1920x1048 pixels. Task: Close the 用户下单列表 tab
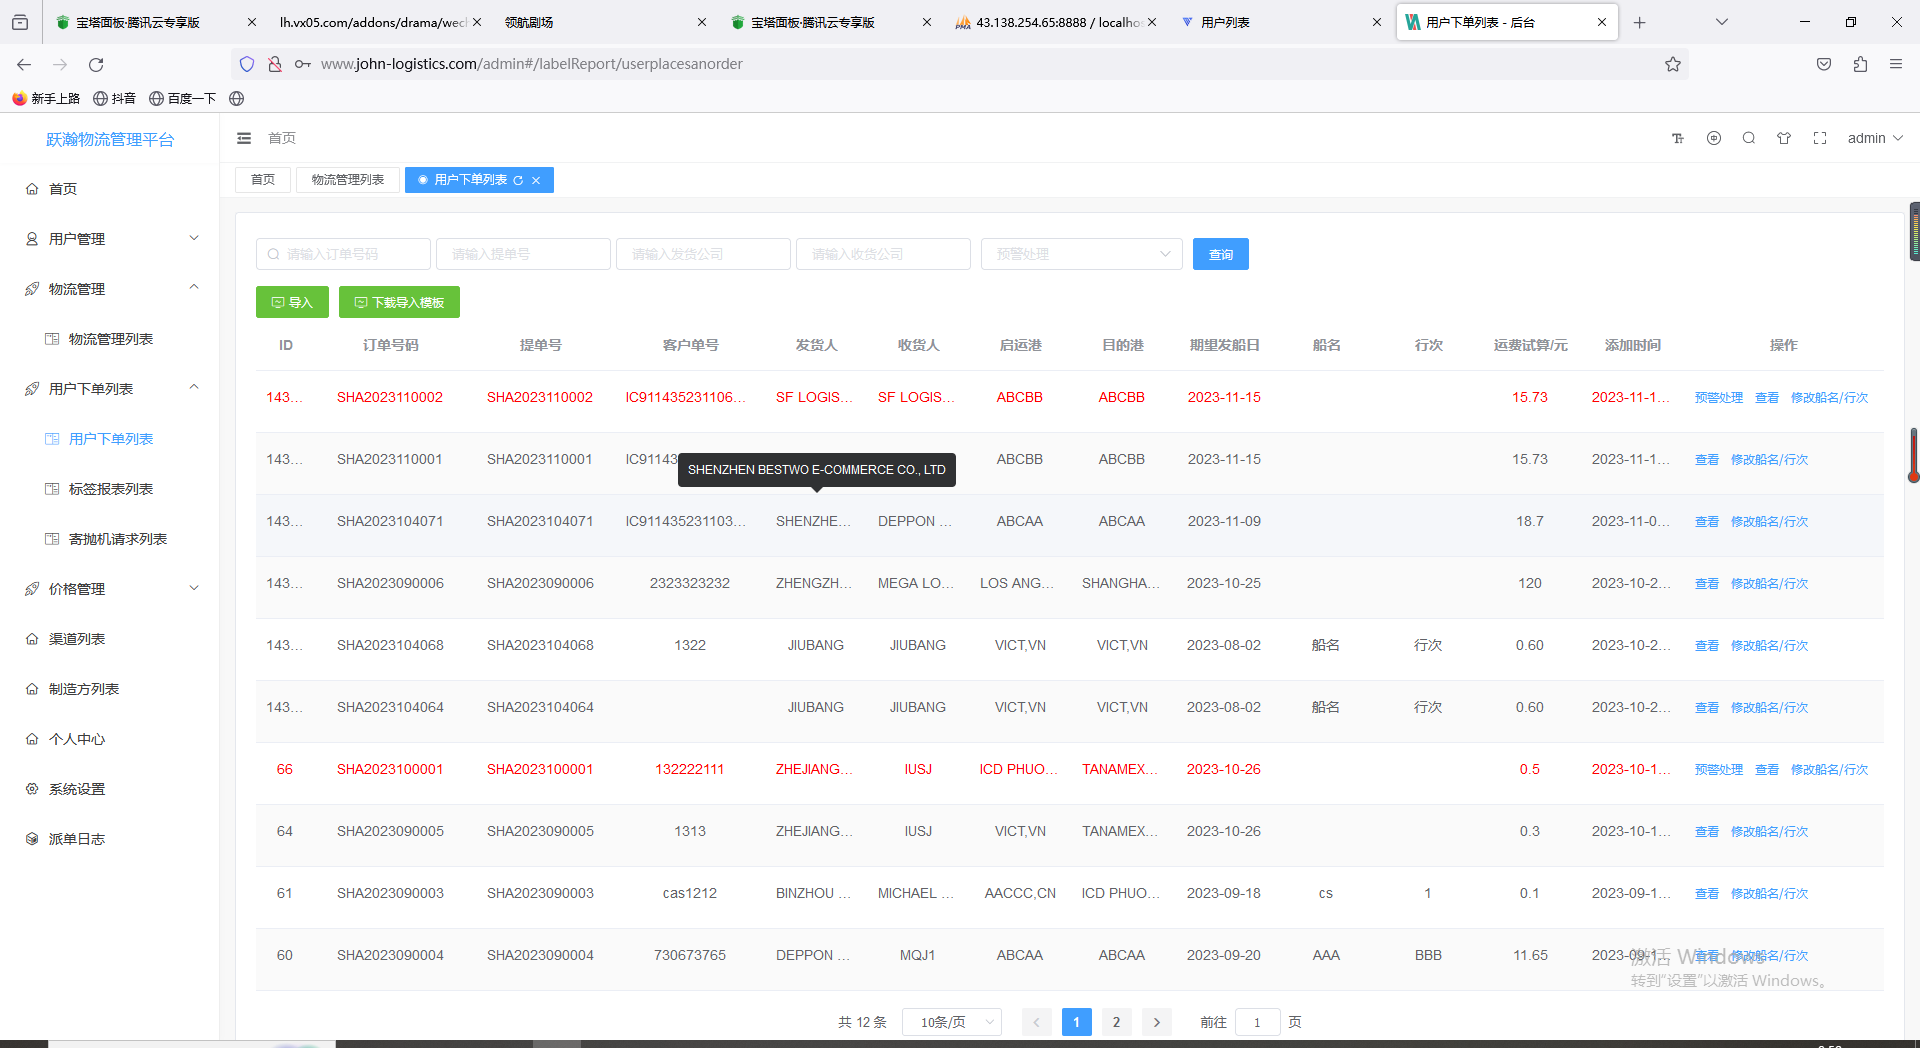[536, 180]
